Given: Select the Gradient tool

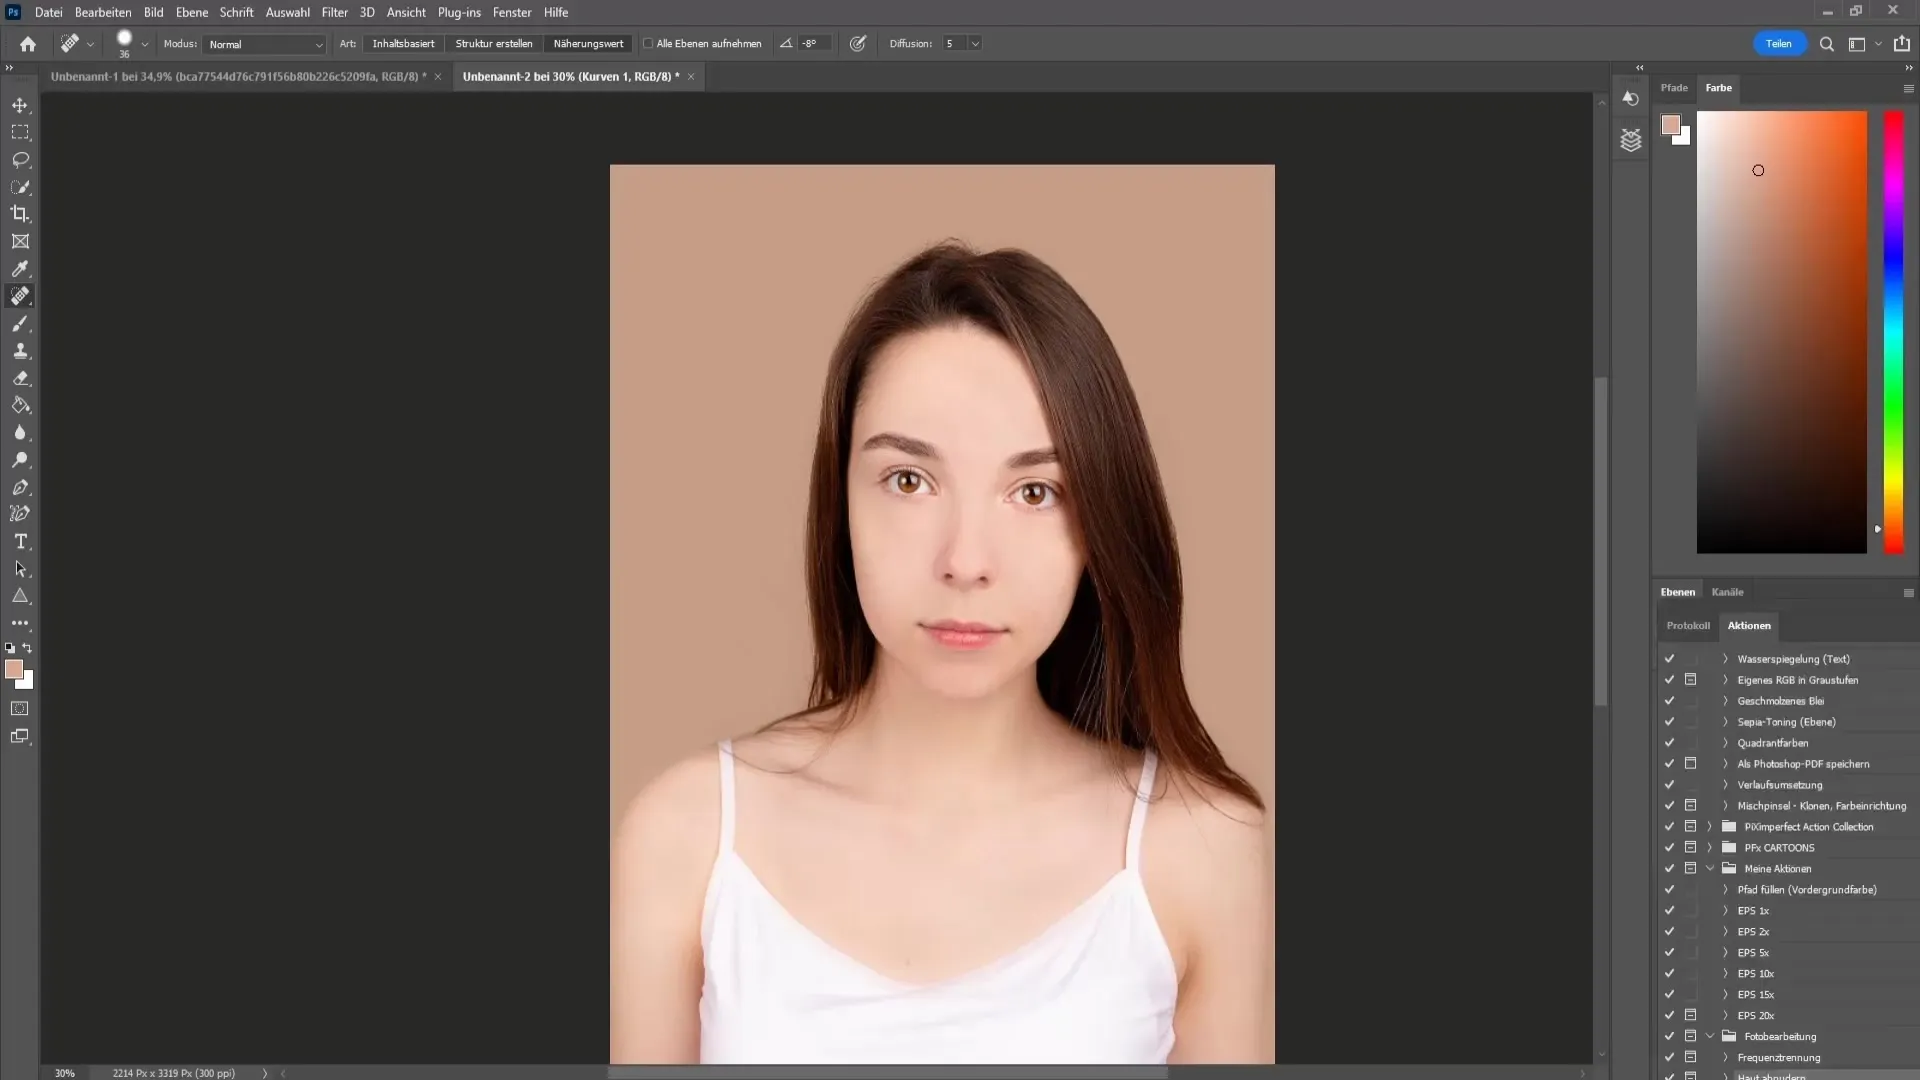Looking at the screenshot, I should click(20, 405).
